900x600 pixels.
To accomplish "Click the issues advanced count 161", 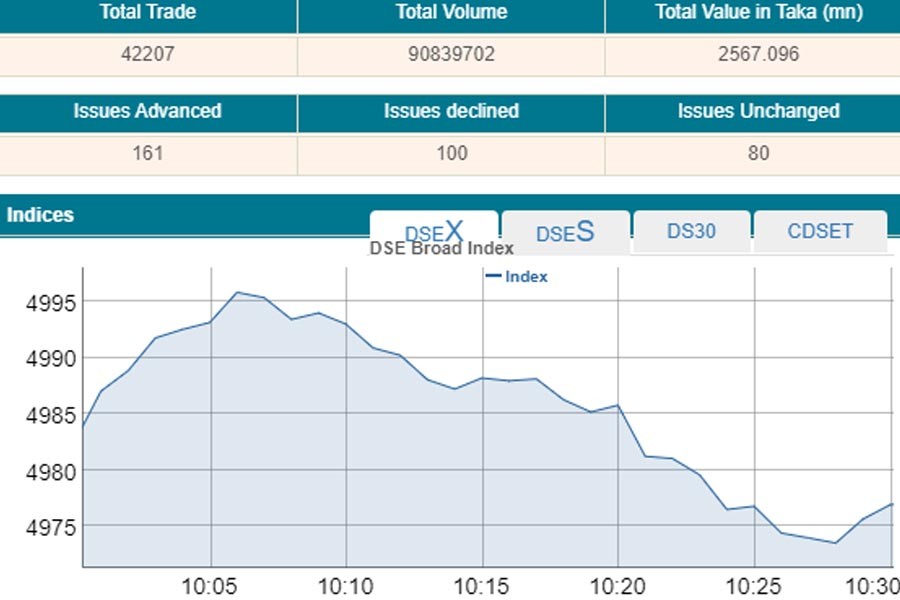I will [x=148, y=154].
